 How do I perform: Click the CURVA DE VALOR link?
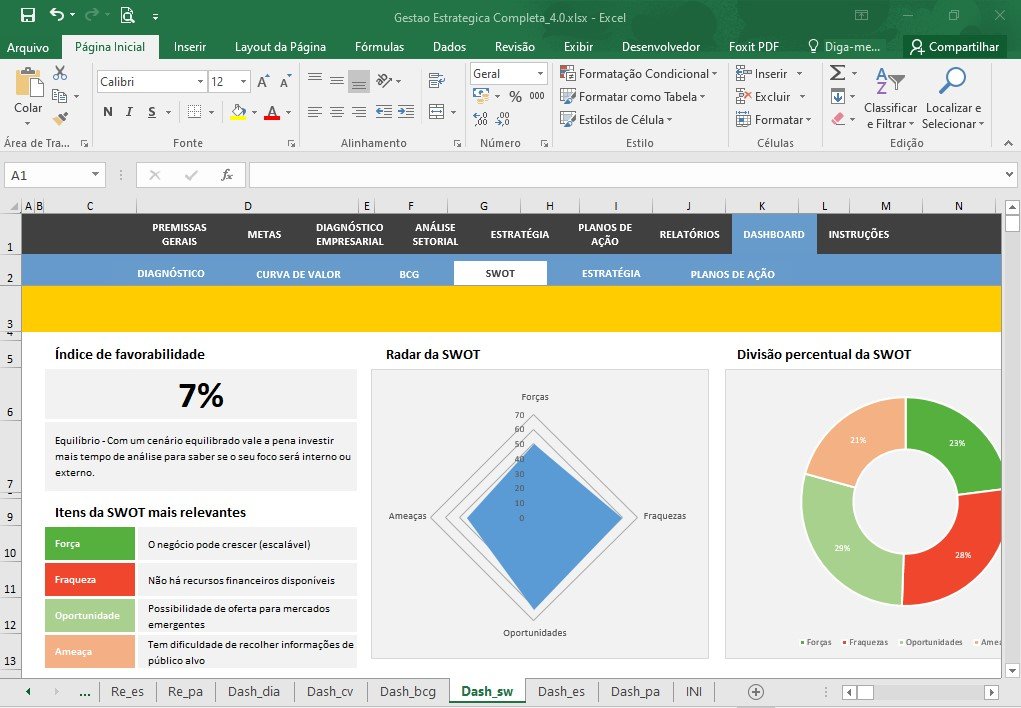[x=298, y=274]
